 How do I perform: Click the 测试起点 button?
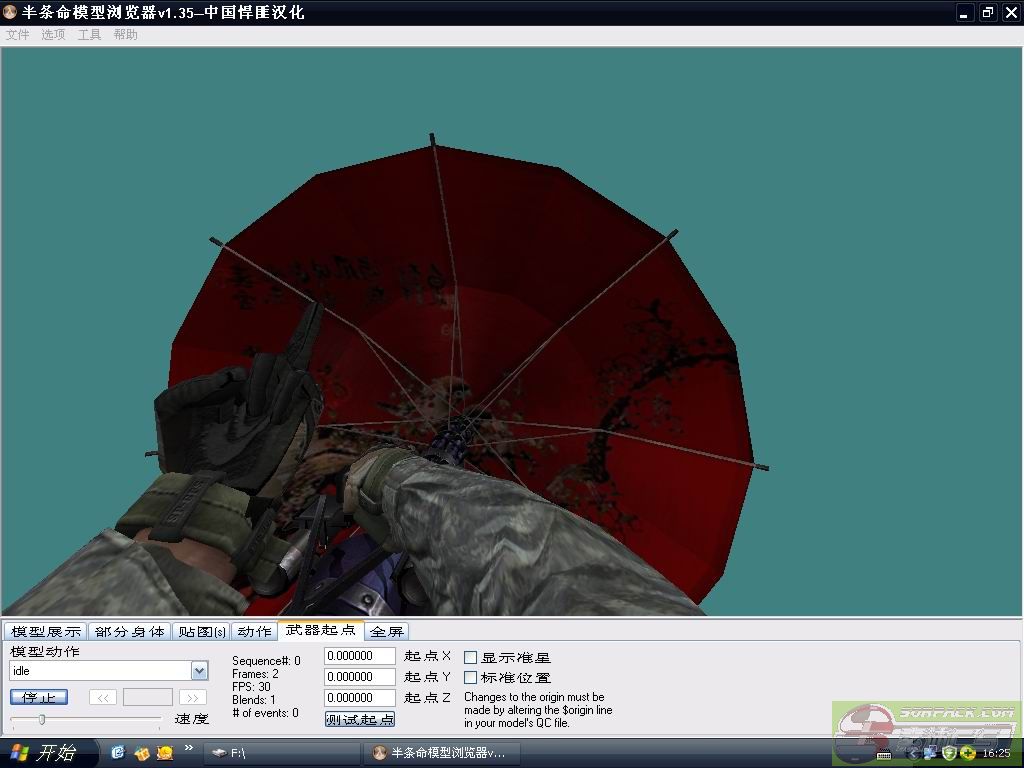pos(359,719)
